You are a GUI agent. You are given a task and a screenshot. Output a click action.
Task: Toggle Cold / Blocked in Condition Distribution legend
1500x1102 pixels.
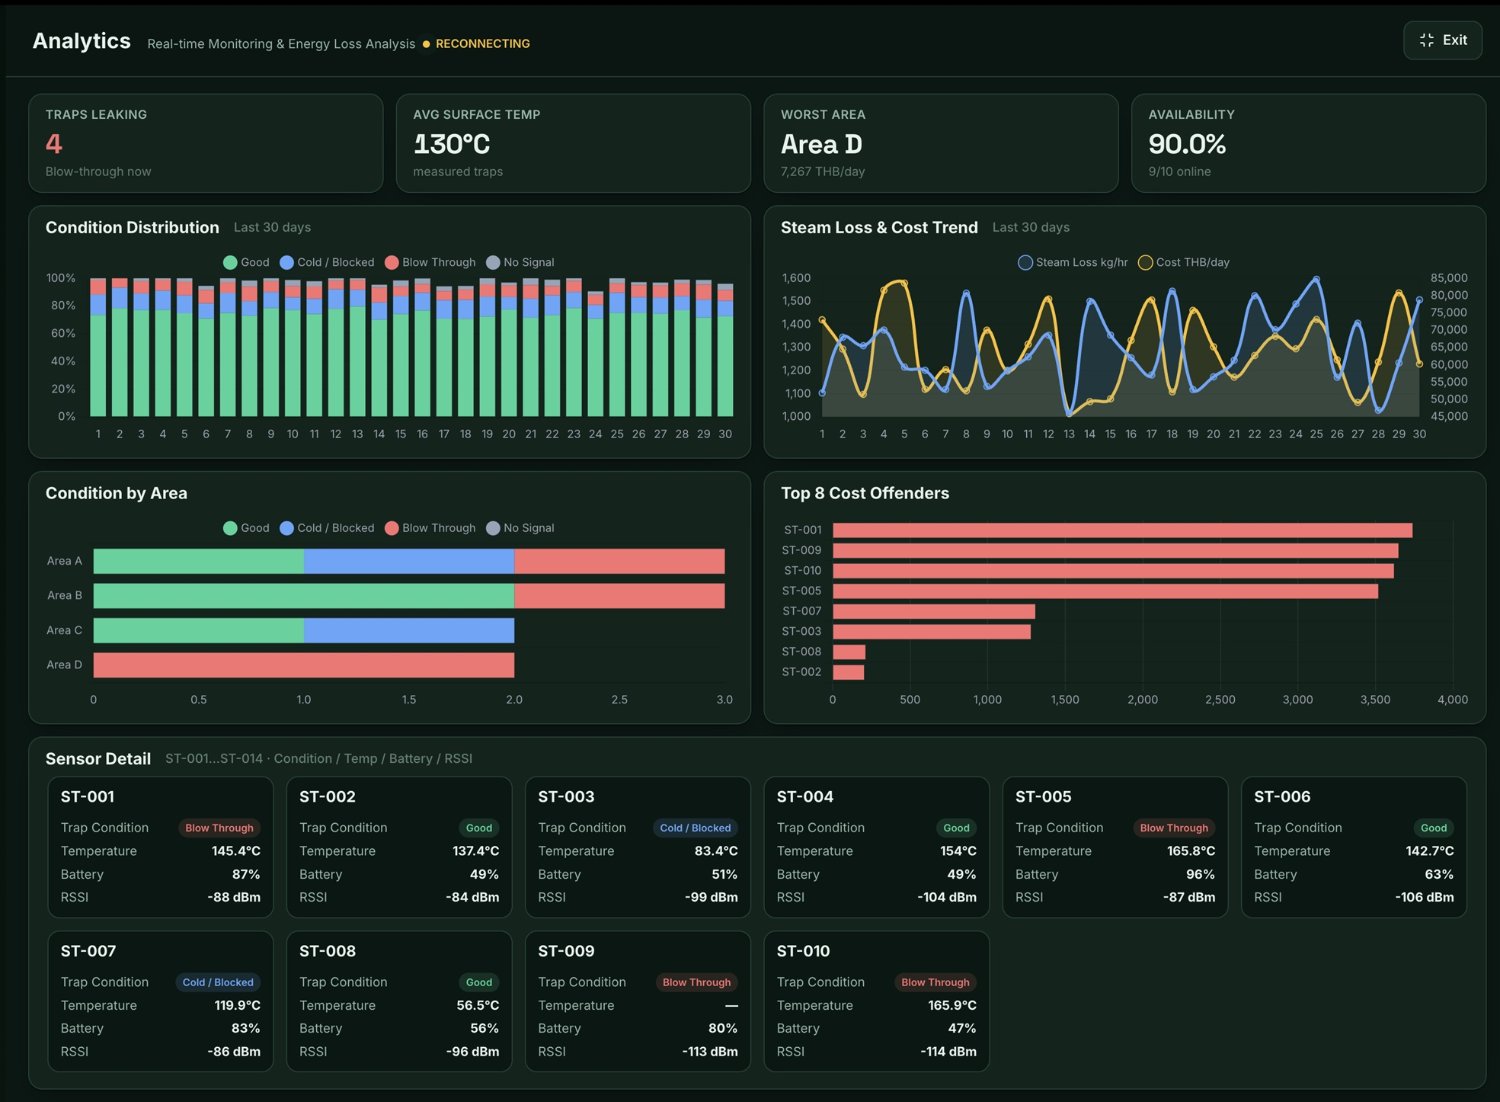click(327, 262)
